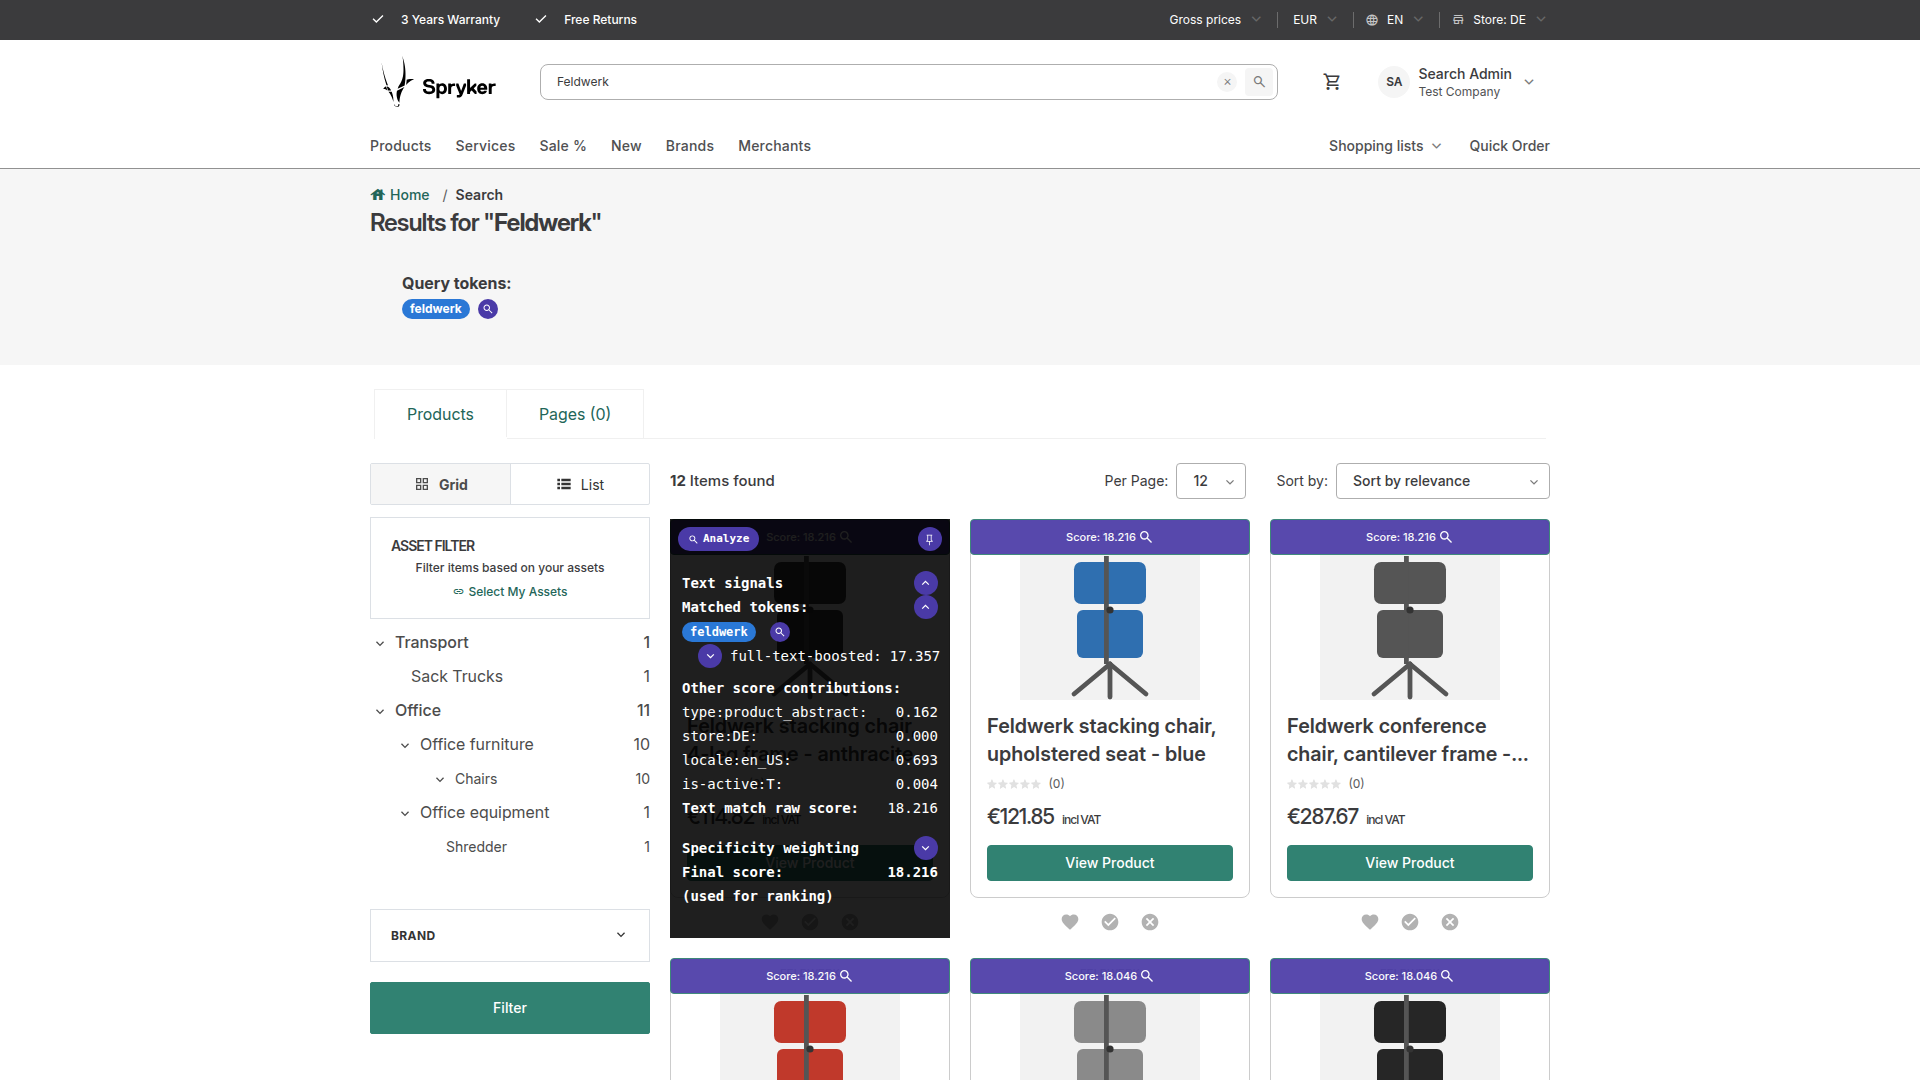Click the Home breadcrumb link
The height and width of the screenshot is (1080, 1920).
click(410, 195)
